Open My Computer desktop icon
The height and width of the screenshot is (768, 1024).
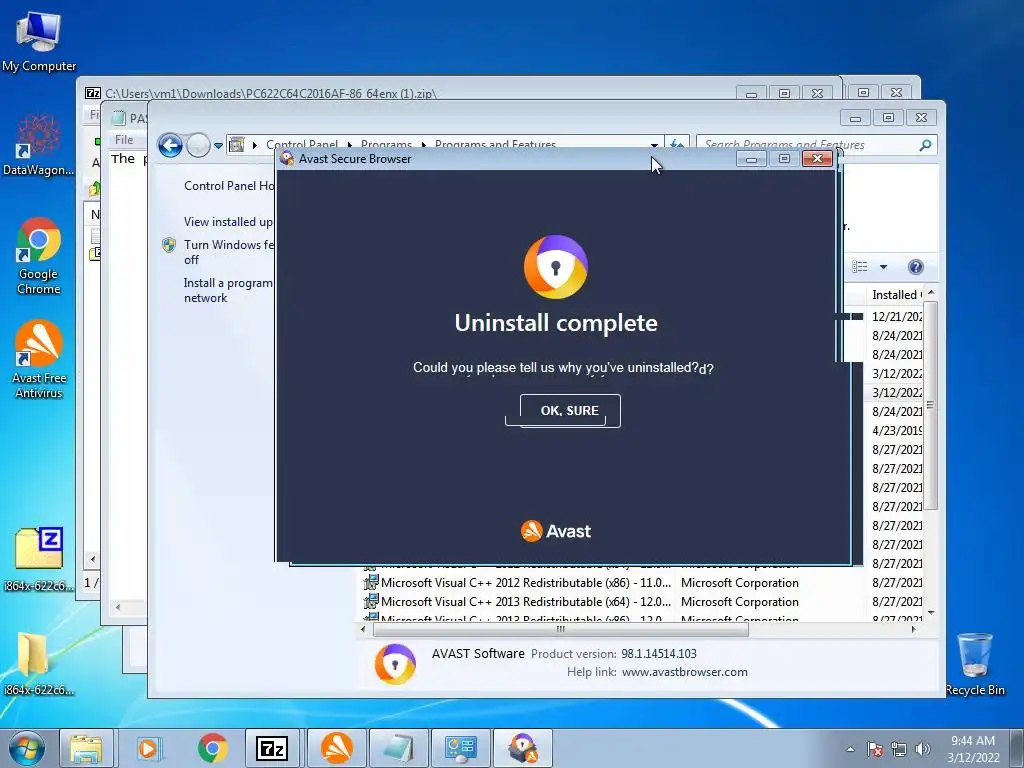click(39, 42)
